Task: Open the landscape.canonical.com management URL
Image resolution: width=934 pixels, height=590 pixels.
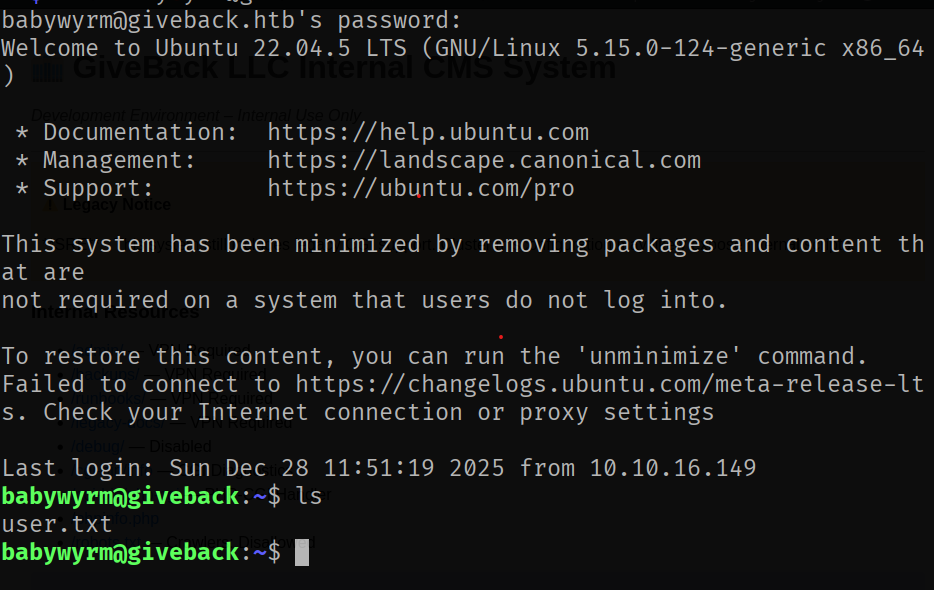Action: [x=484, y=160]
